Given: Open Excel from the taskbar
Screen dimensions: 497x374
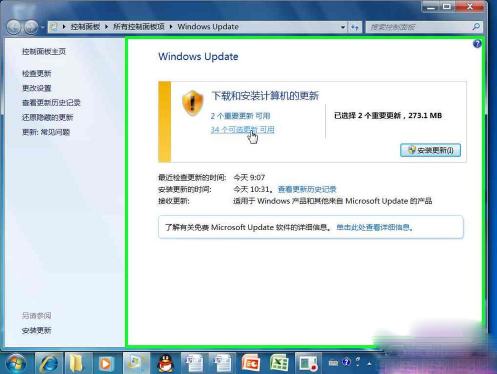Looking at the screenshot, I should click(x=279, y=363).
